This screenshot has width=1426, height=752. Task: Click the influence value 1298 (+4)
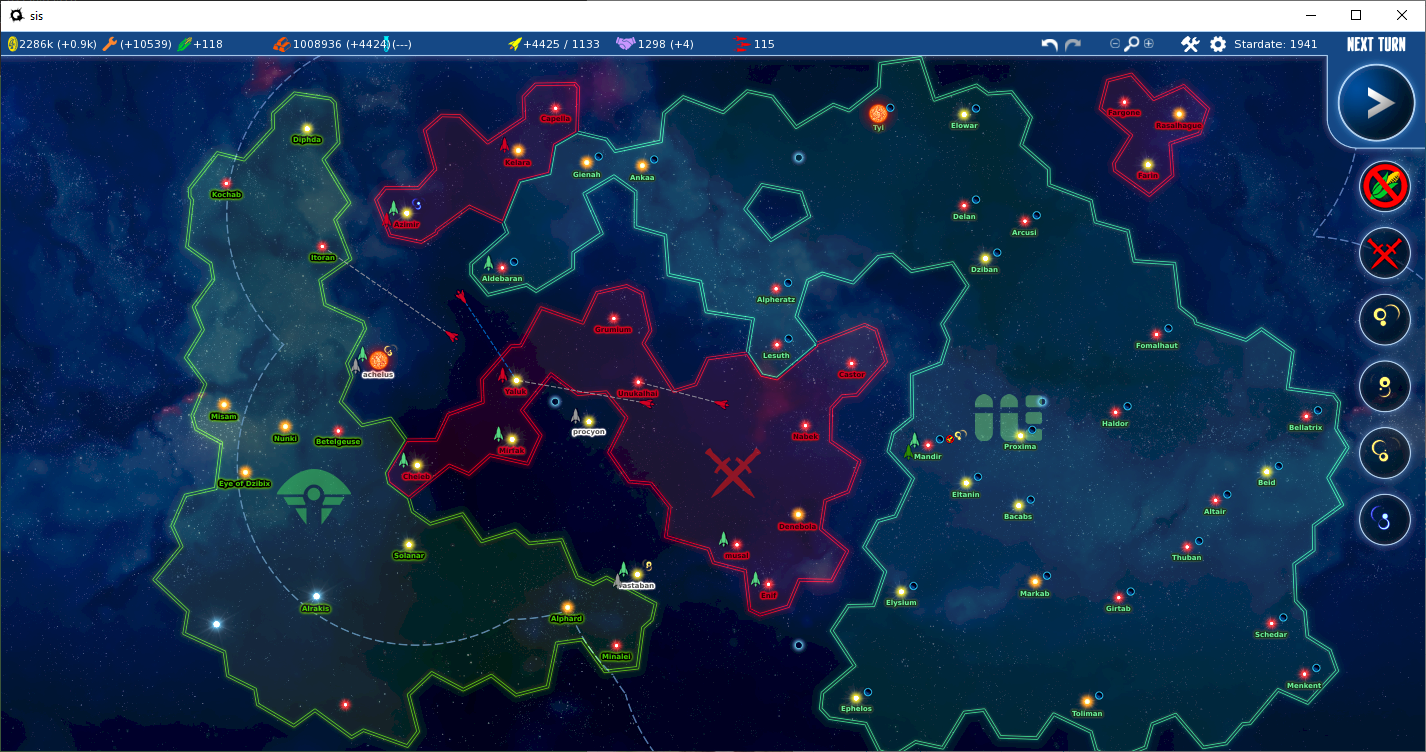[666, 44]
